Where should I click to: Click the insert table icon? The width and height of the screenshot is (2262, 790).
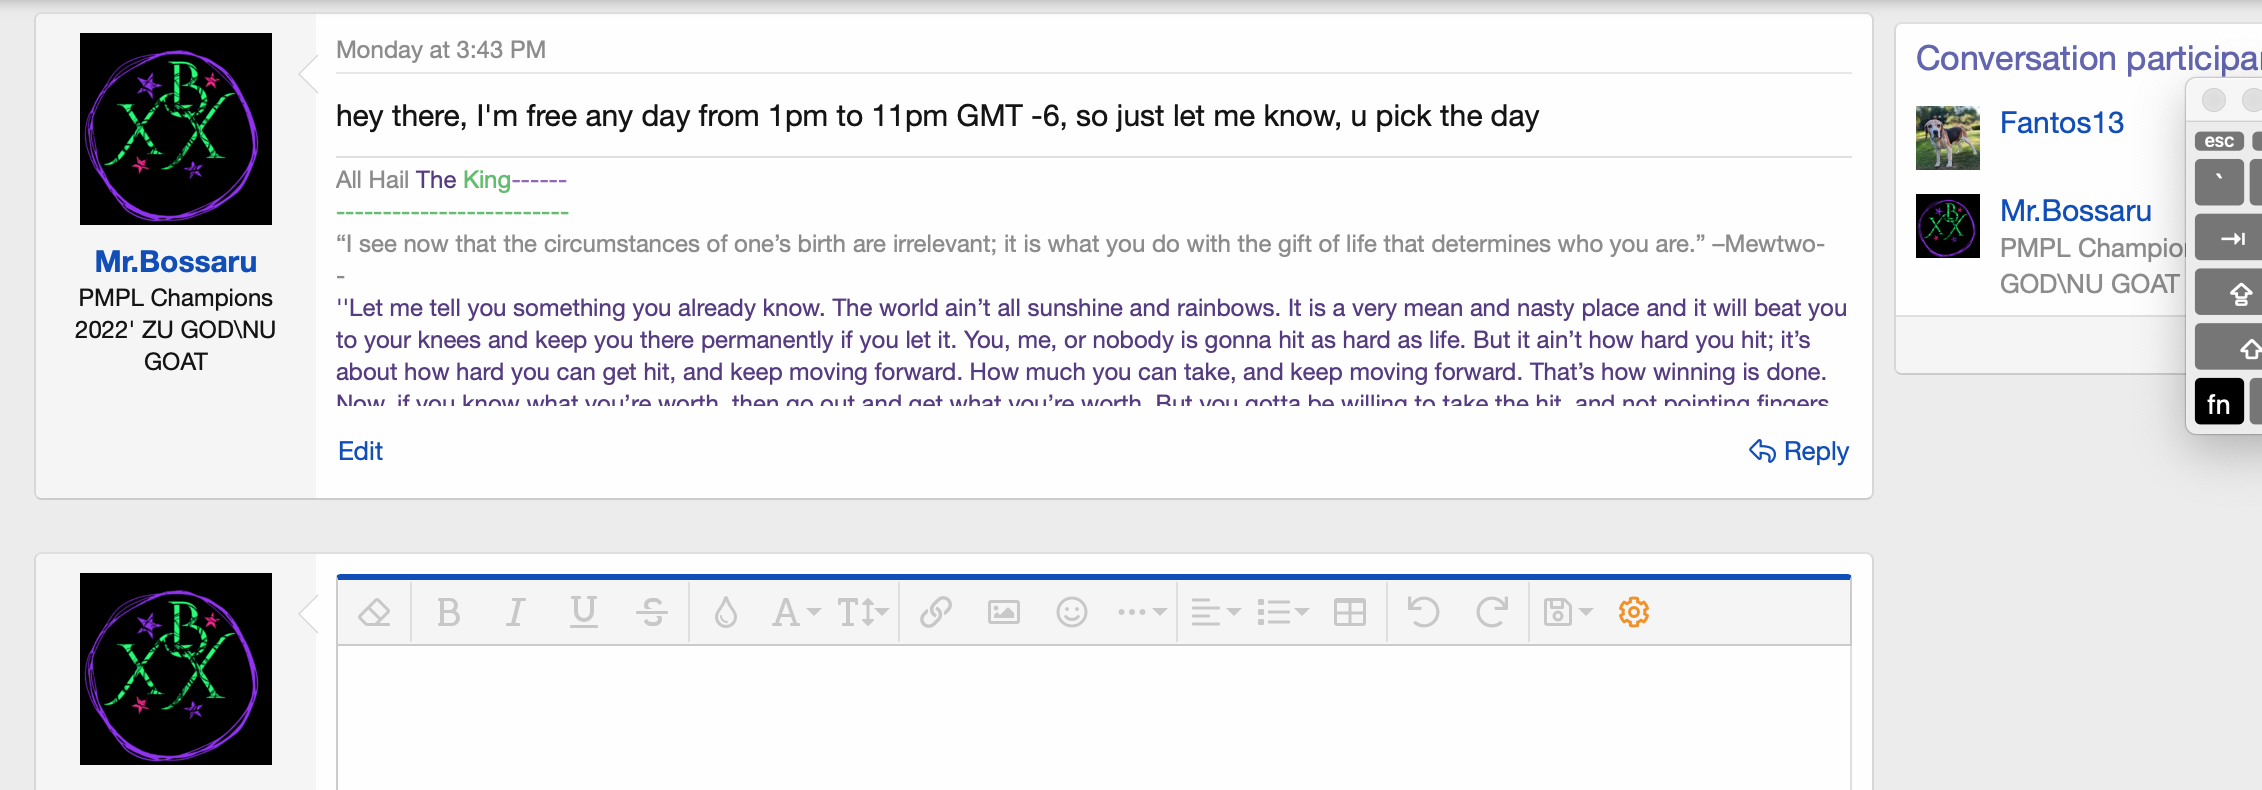1349,612
